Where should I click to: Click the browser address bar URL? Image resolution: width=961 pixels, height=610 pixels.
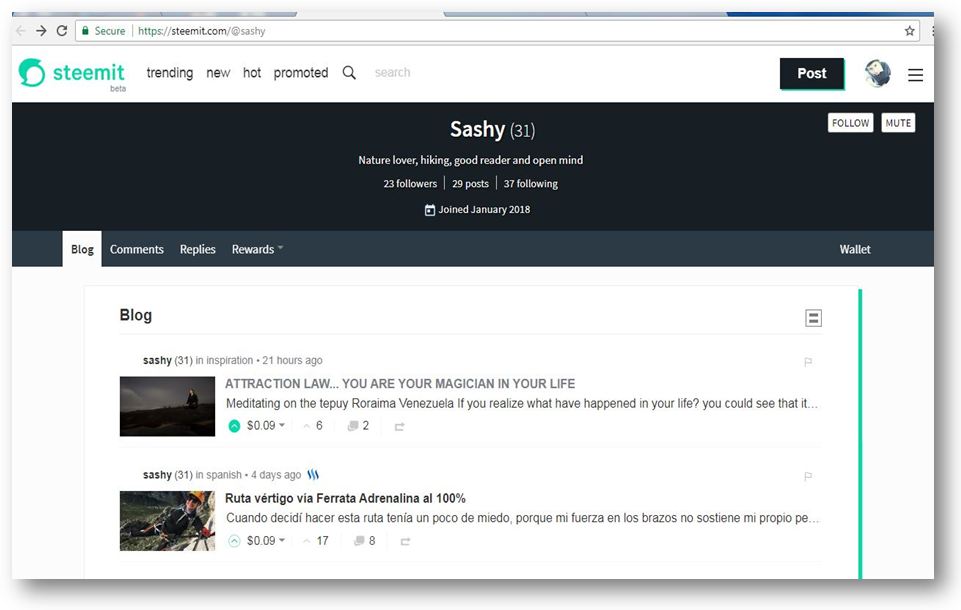pyautogui.click(x=202, y=31)
